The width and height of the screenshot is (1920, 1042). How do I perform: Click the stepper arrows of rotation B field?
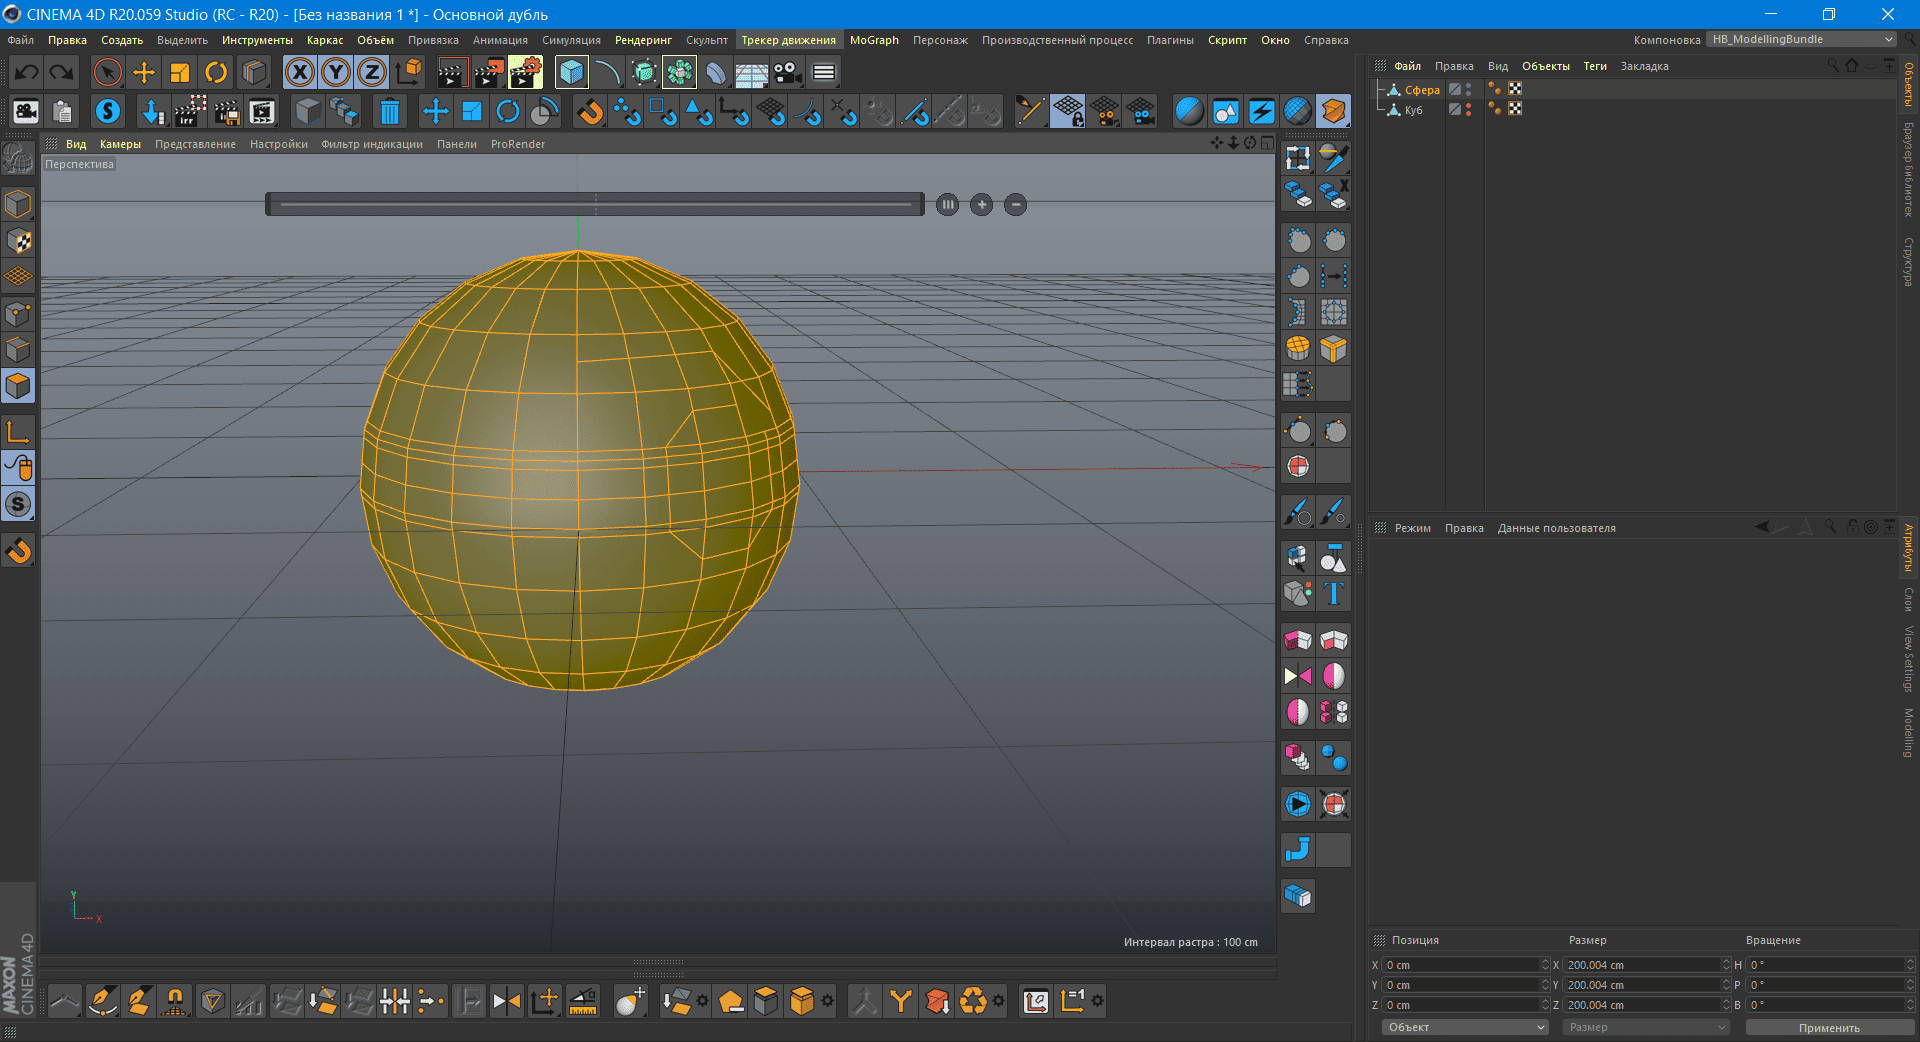[x=1910, y=1005]
